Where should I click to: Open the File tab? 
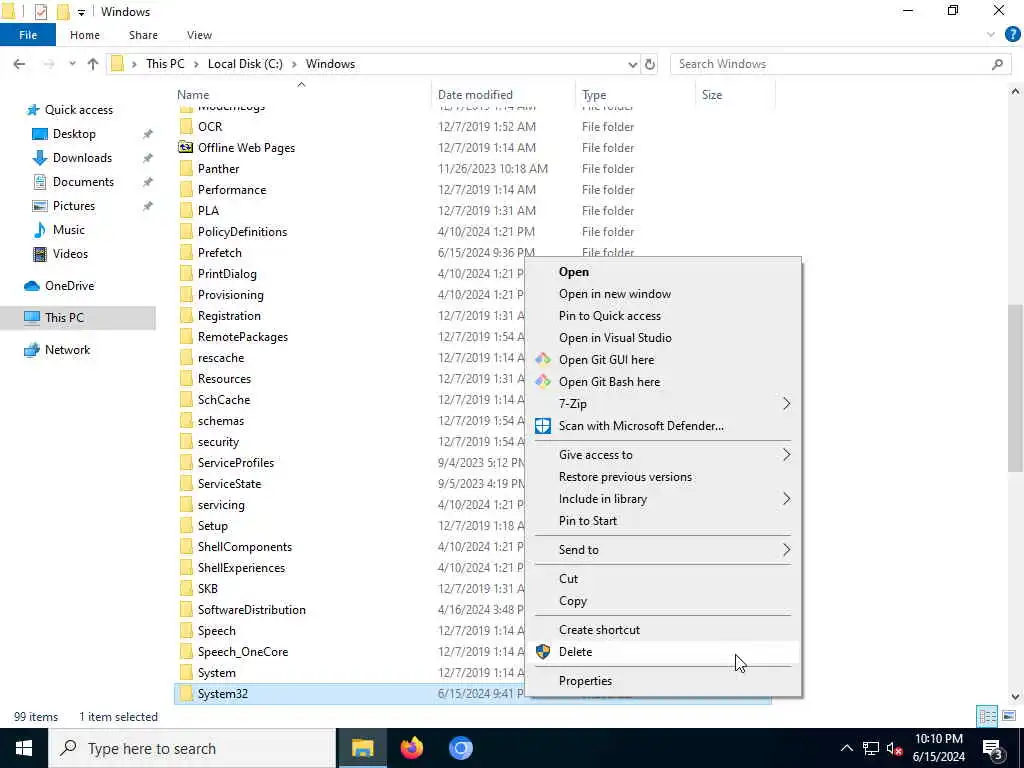[28, 35]
